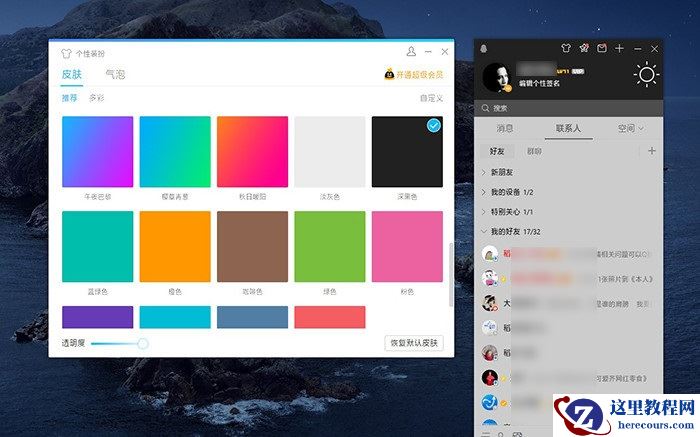Open skin settings shirt icon in QQ panel

click(x=566, y=48)
